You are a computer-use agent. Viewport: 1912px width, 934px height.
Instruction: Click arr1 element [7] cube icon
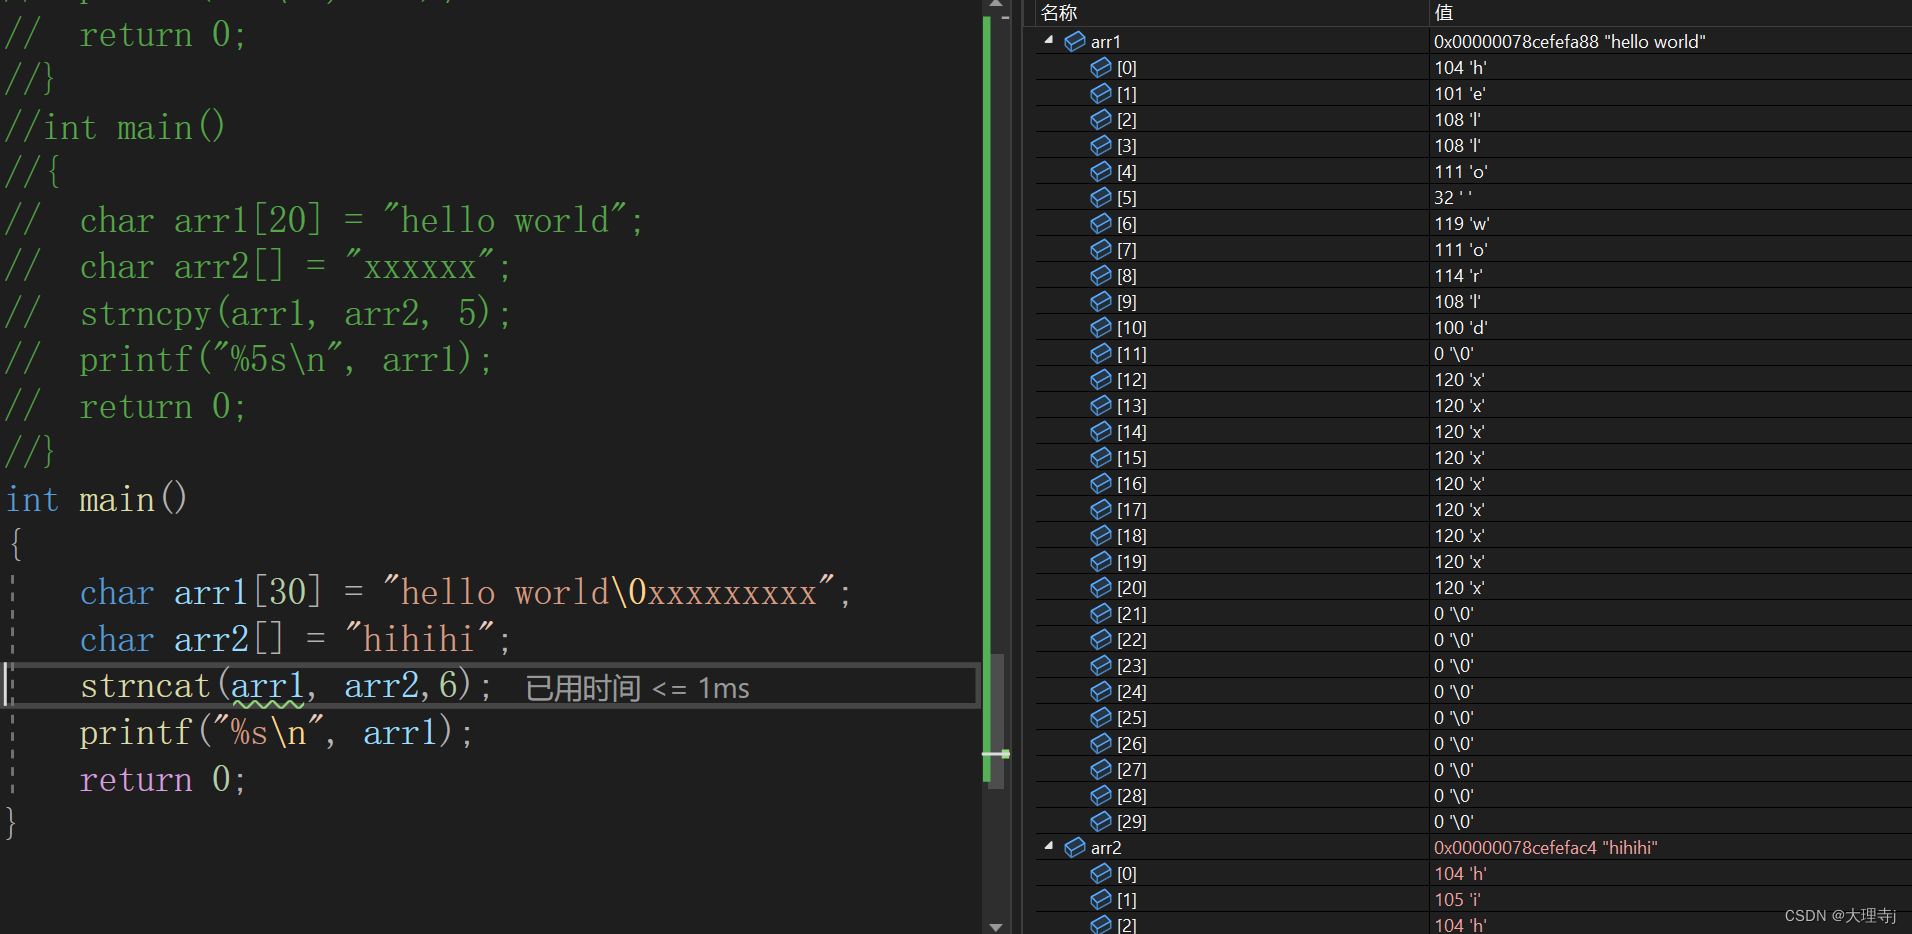(1101, 249)
